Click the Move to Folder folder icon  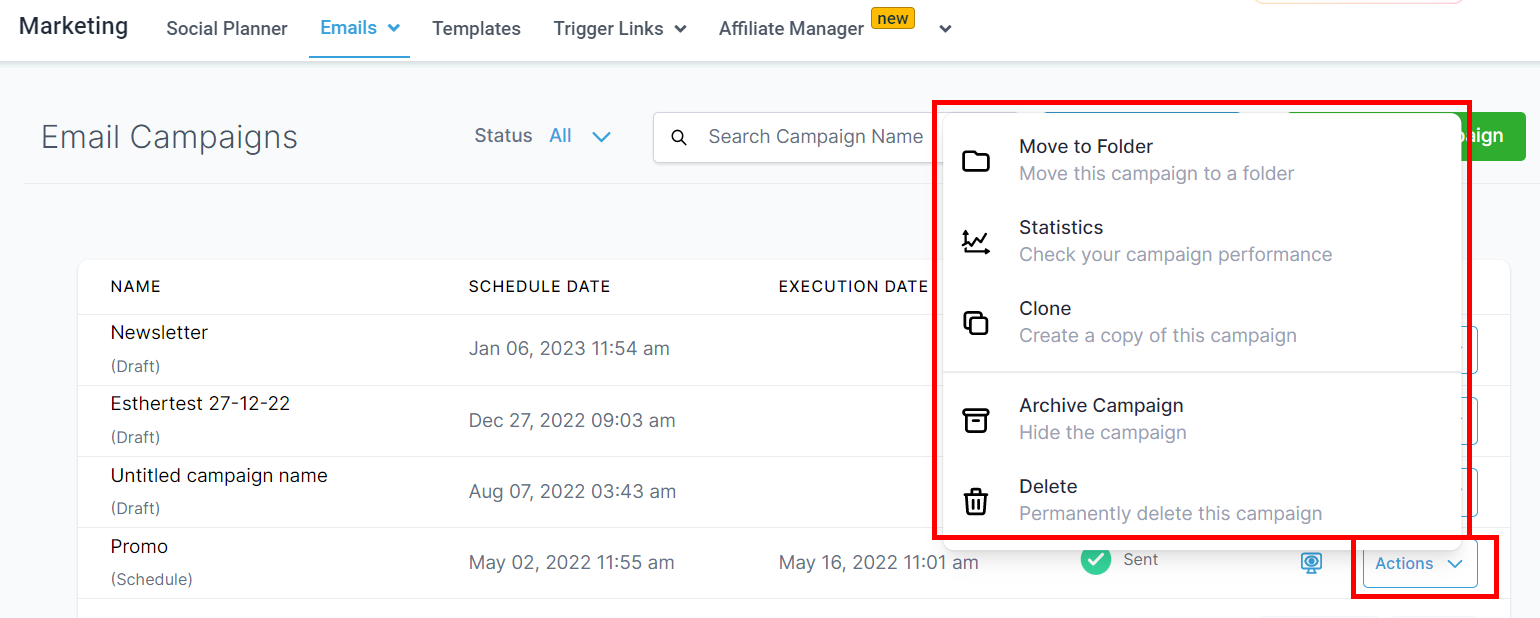(975, 161)
